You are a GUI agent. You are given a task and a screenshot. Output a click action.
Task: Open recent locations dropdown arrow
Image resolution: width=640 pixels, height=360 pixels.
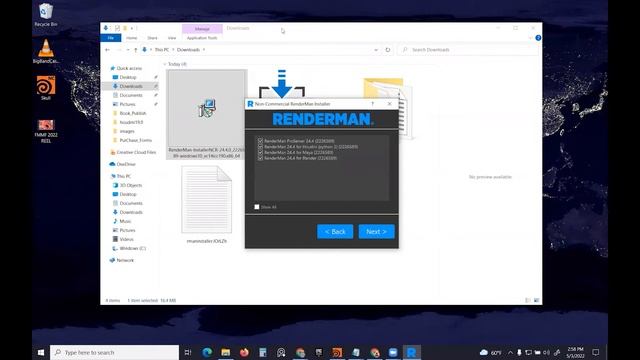tap(128, 50)
